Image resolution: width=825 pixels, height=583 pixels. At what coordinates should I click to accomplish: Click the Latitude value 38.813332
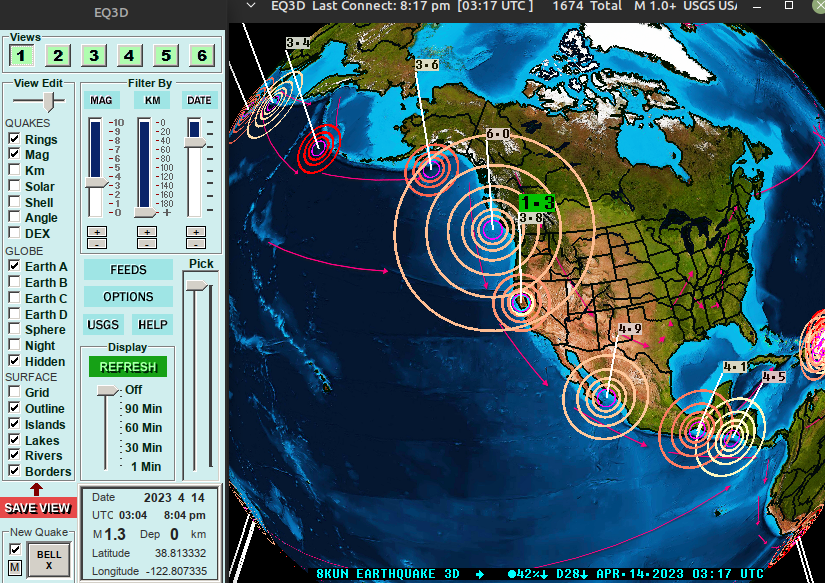[x=180, y=553]
